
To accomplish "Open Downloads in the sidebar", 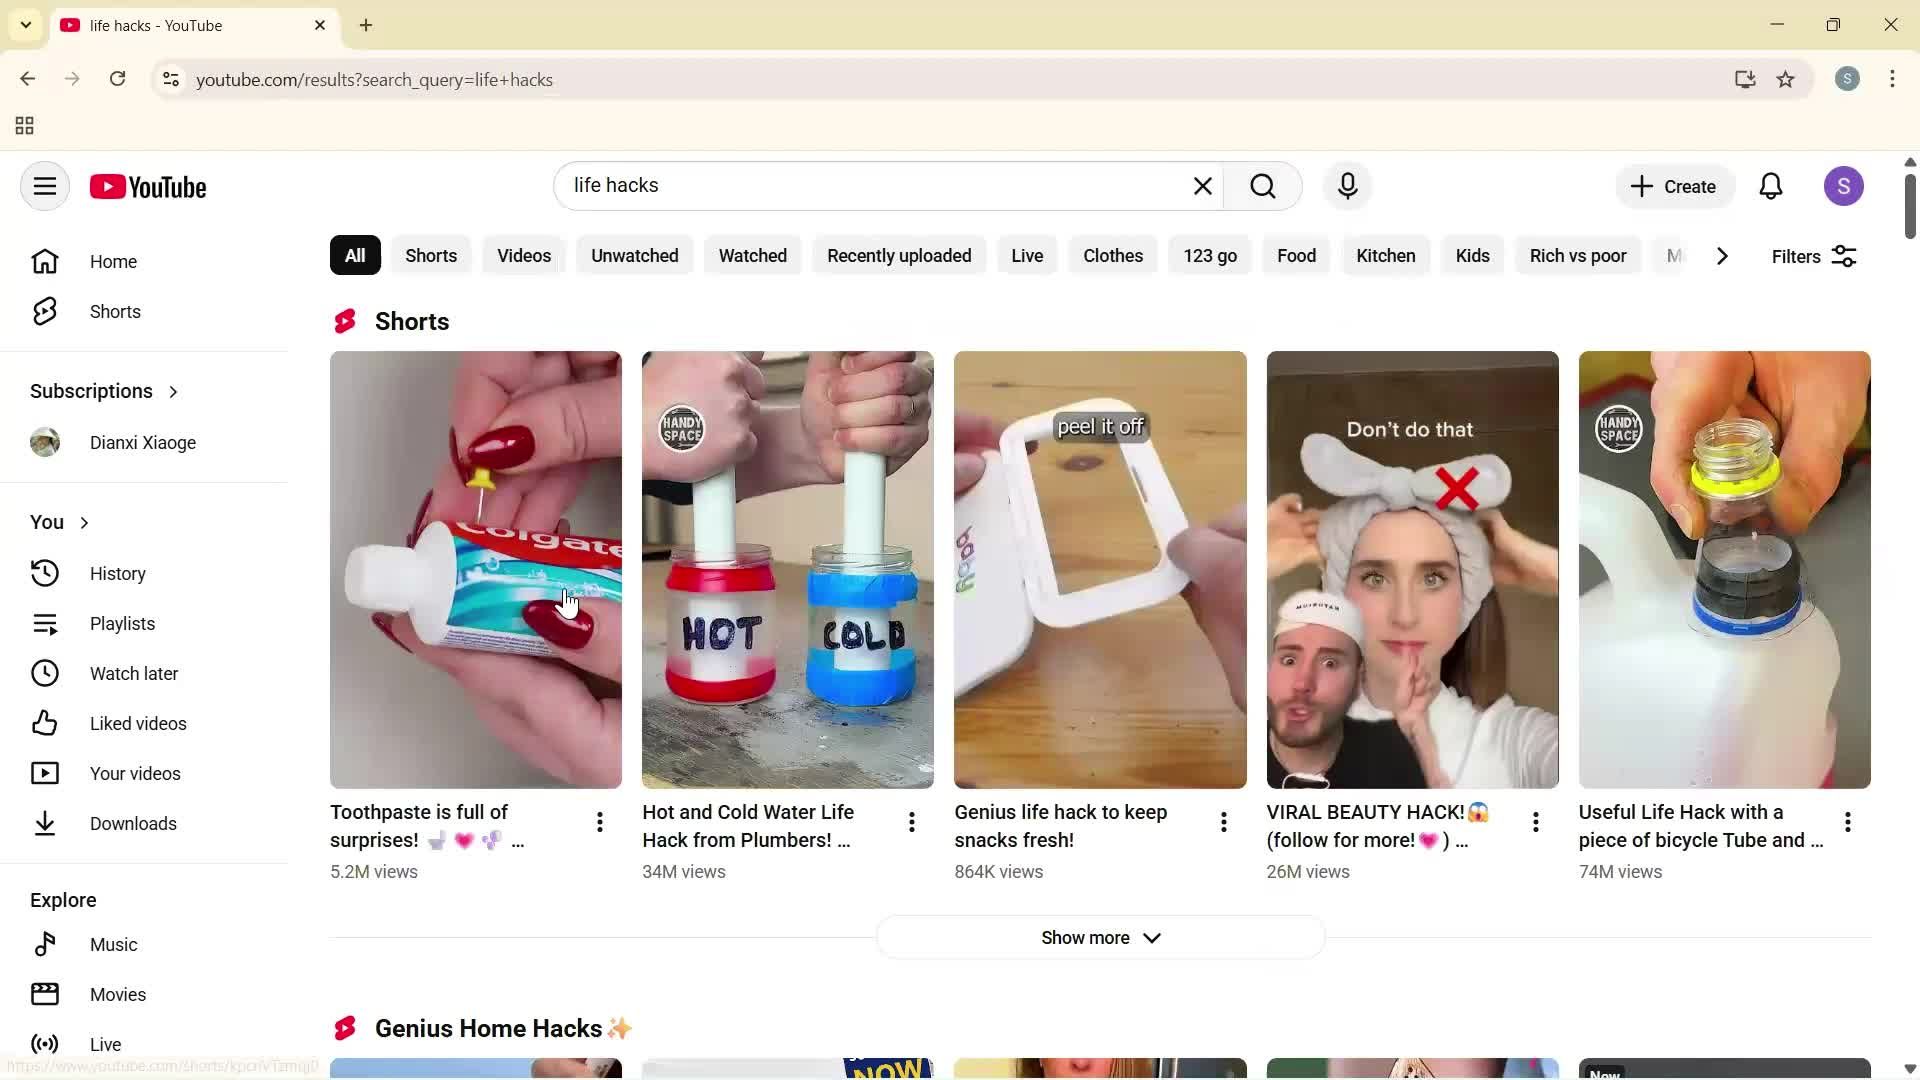I will point(135,823).
